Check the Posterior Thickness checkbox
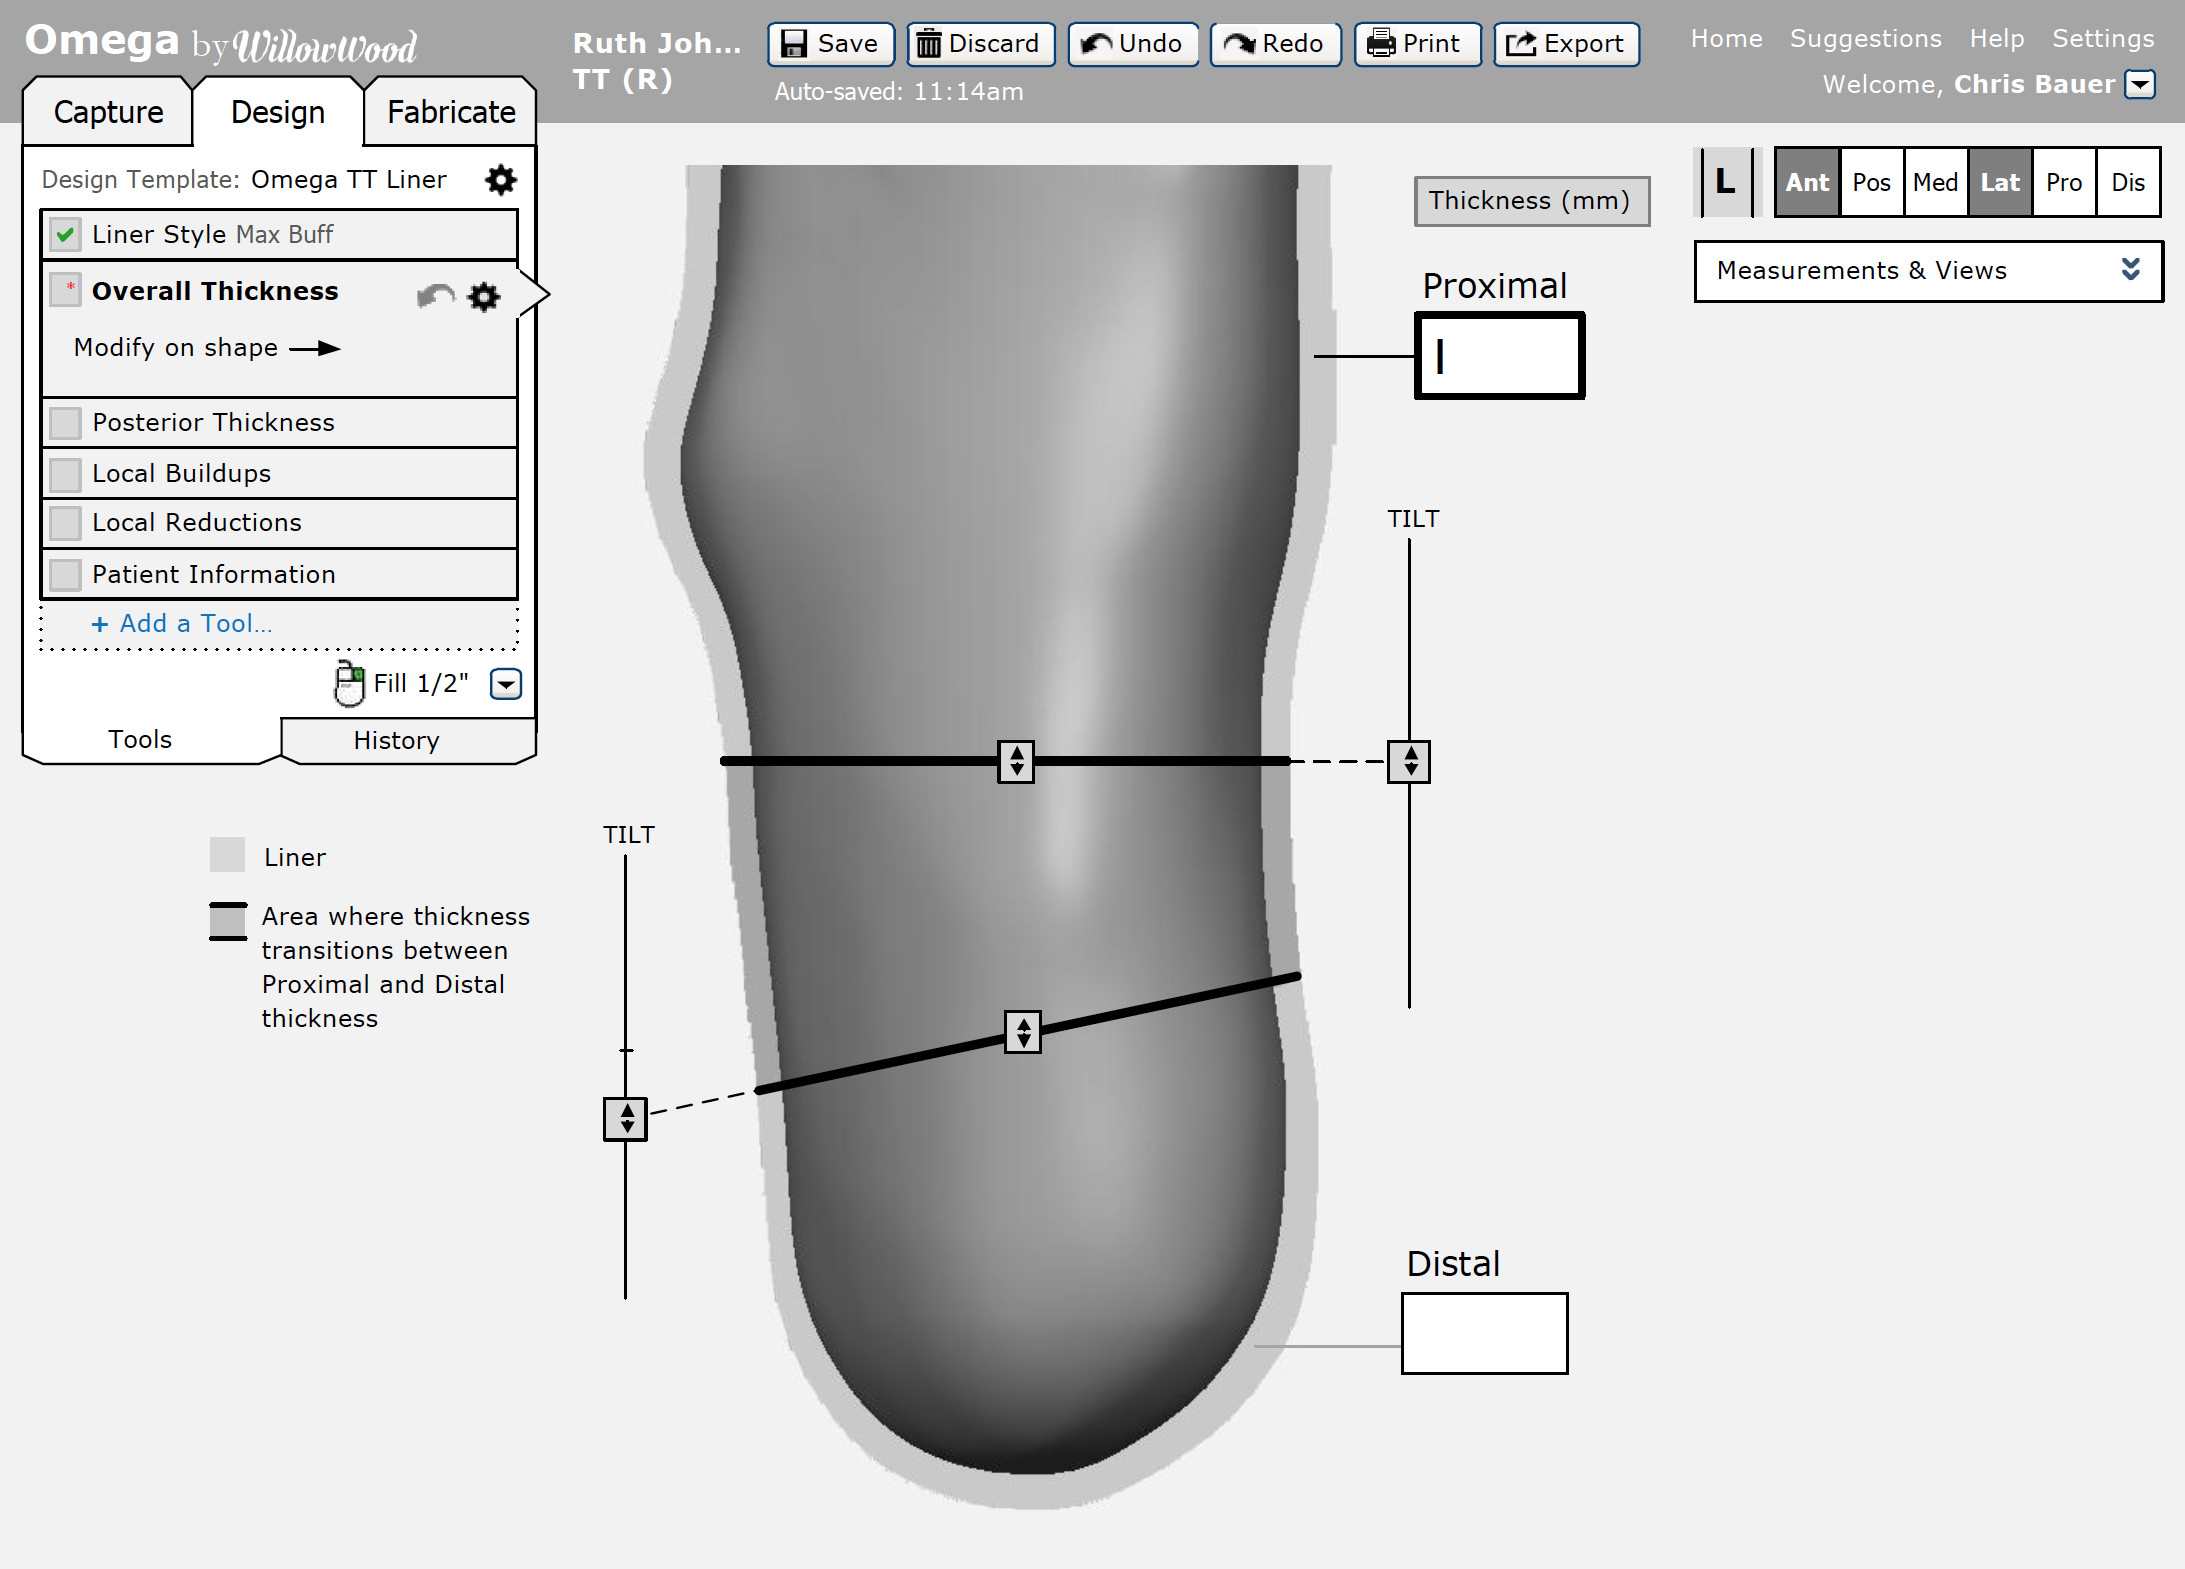 coord(66,423)
